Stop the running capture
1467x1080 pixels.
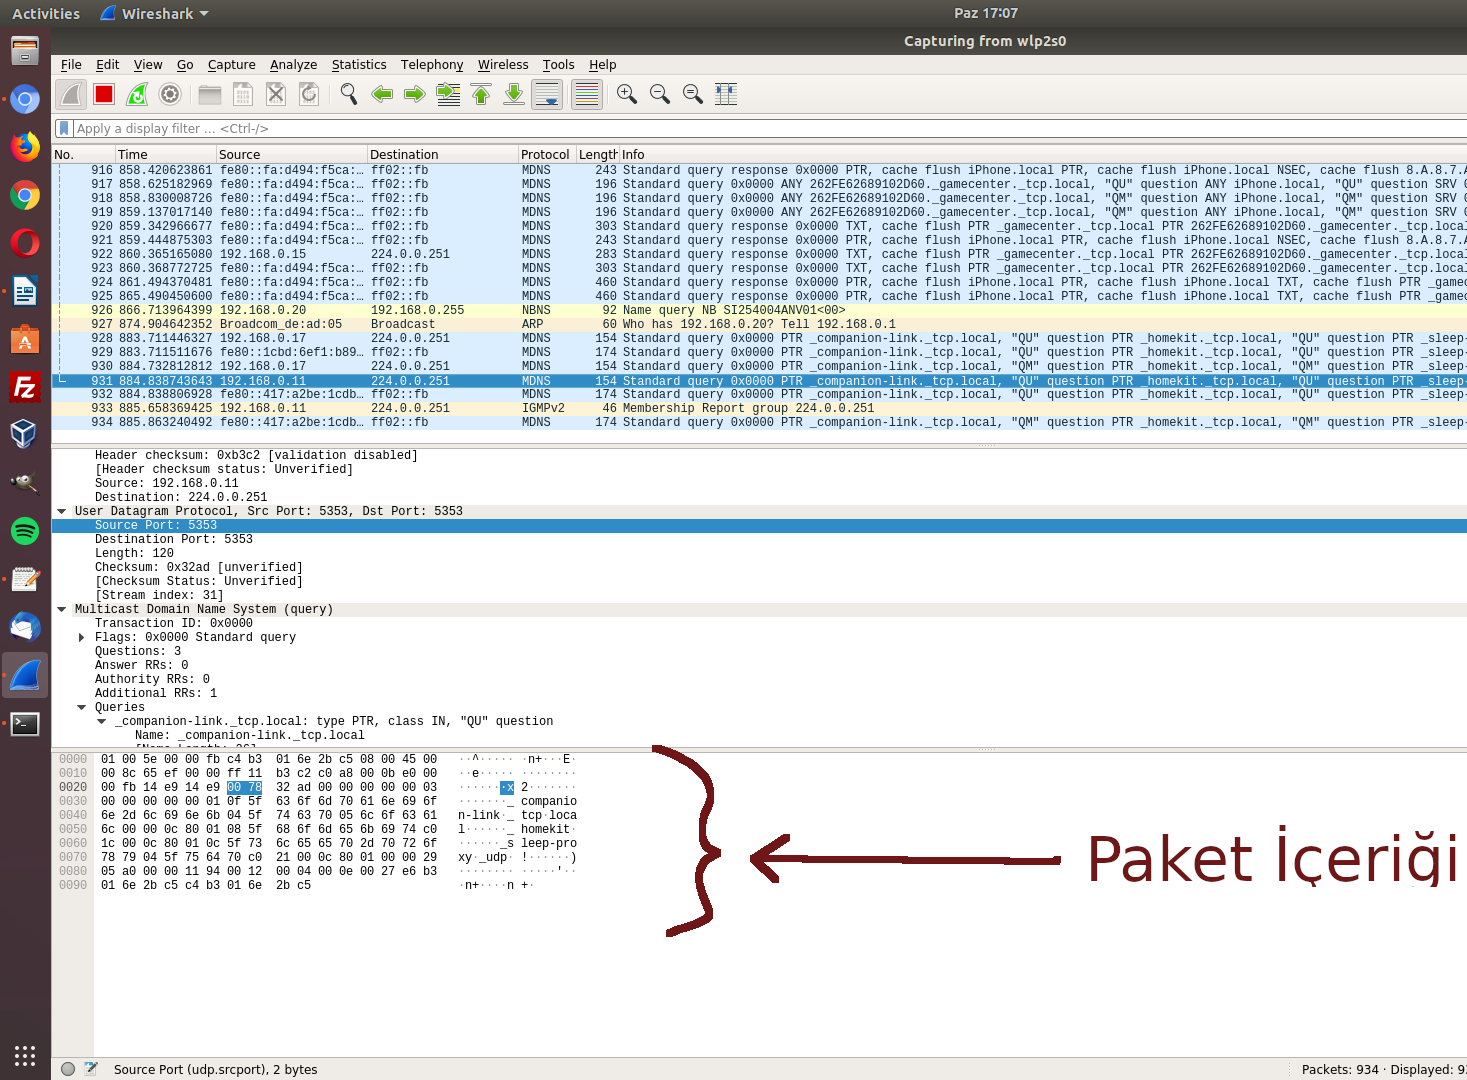(104, 94)
